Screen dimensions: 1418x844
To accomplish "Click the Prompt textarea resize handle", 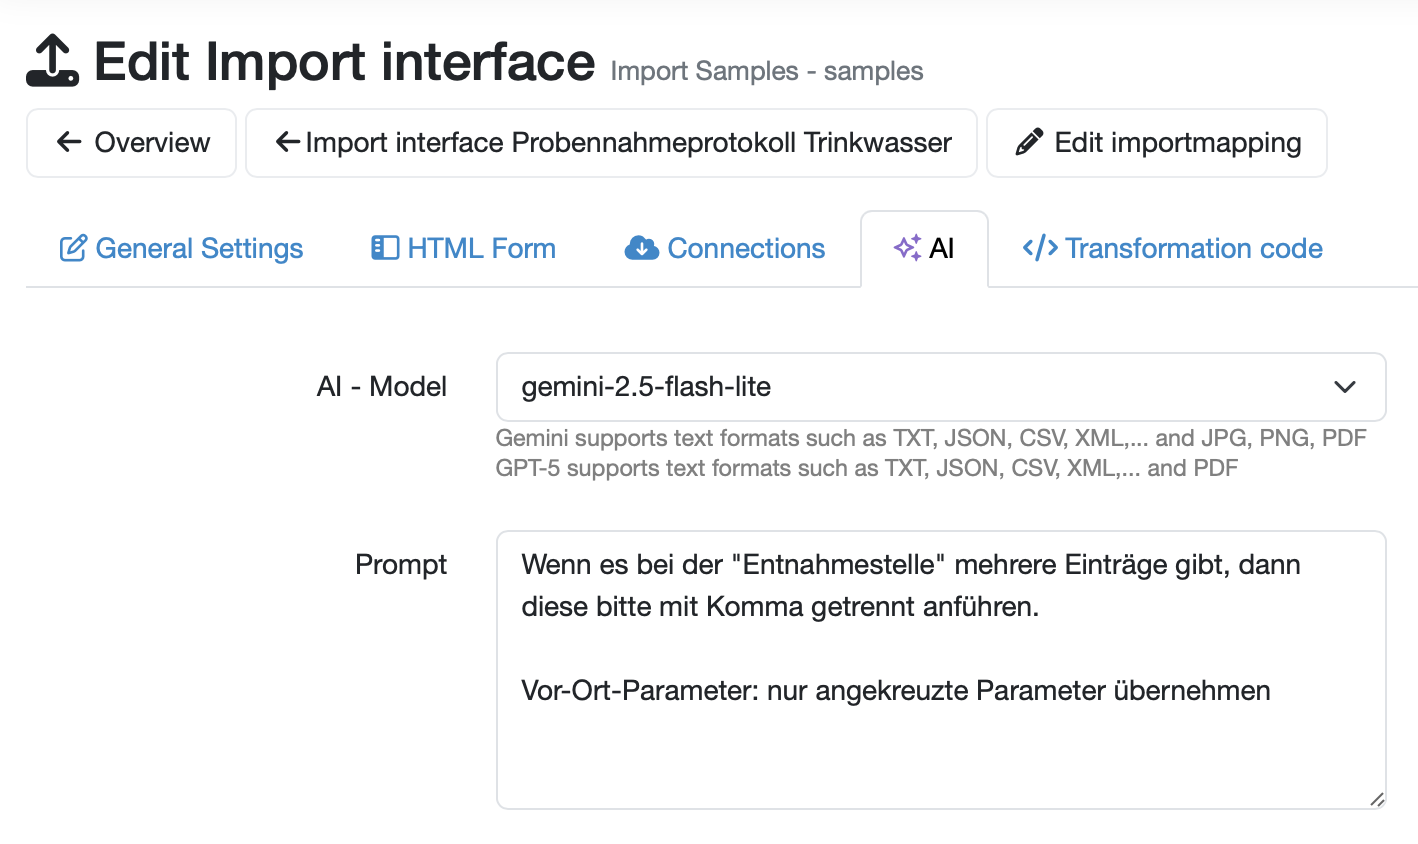I will click(x=1376, y=798).
